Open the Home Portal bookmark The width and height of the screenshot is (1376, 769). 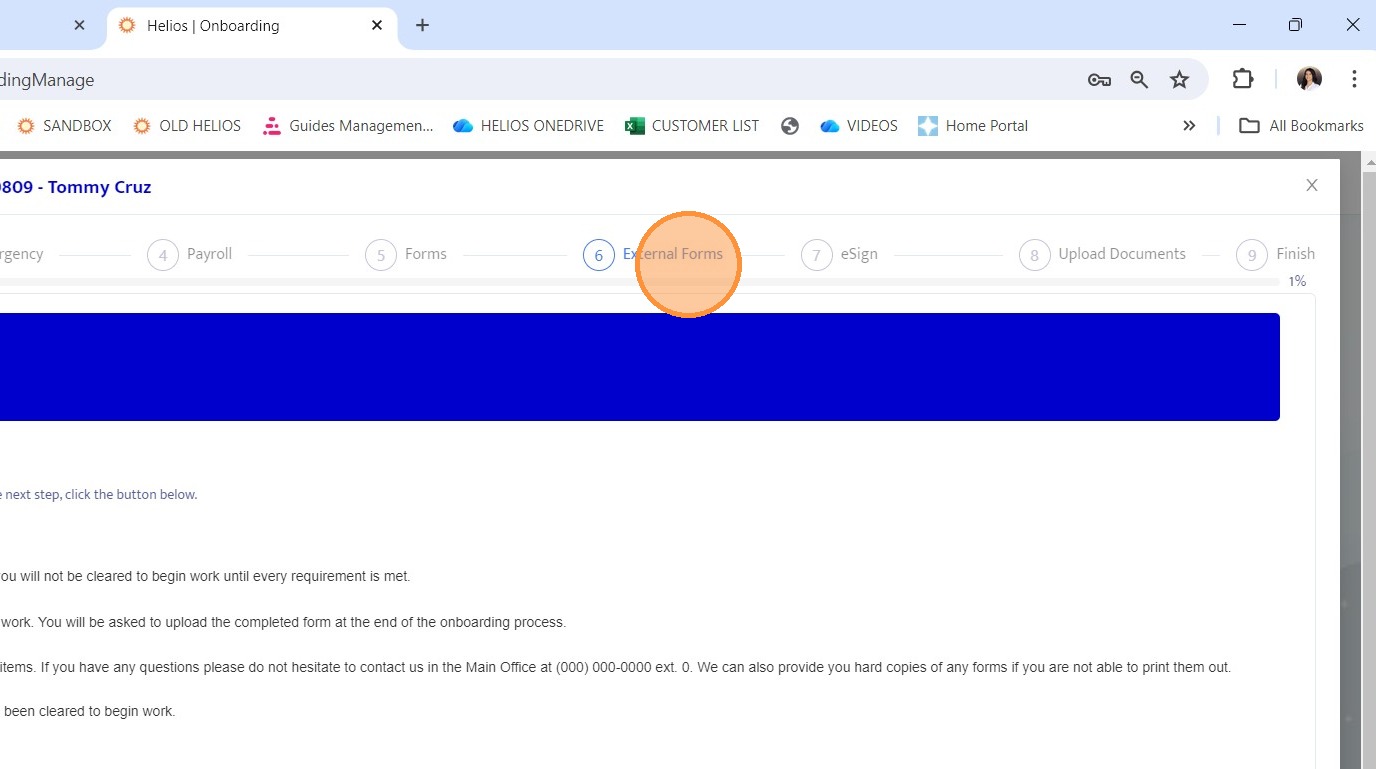tap(973, 126)
